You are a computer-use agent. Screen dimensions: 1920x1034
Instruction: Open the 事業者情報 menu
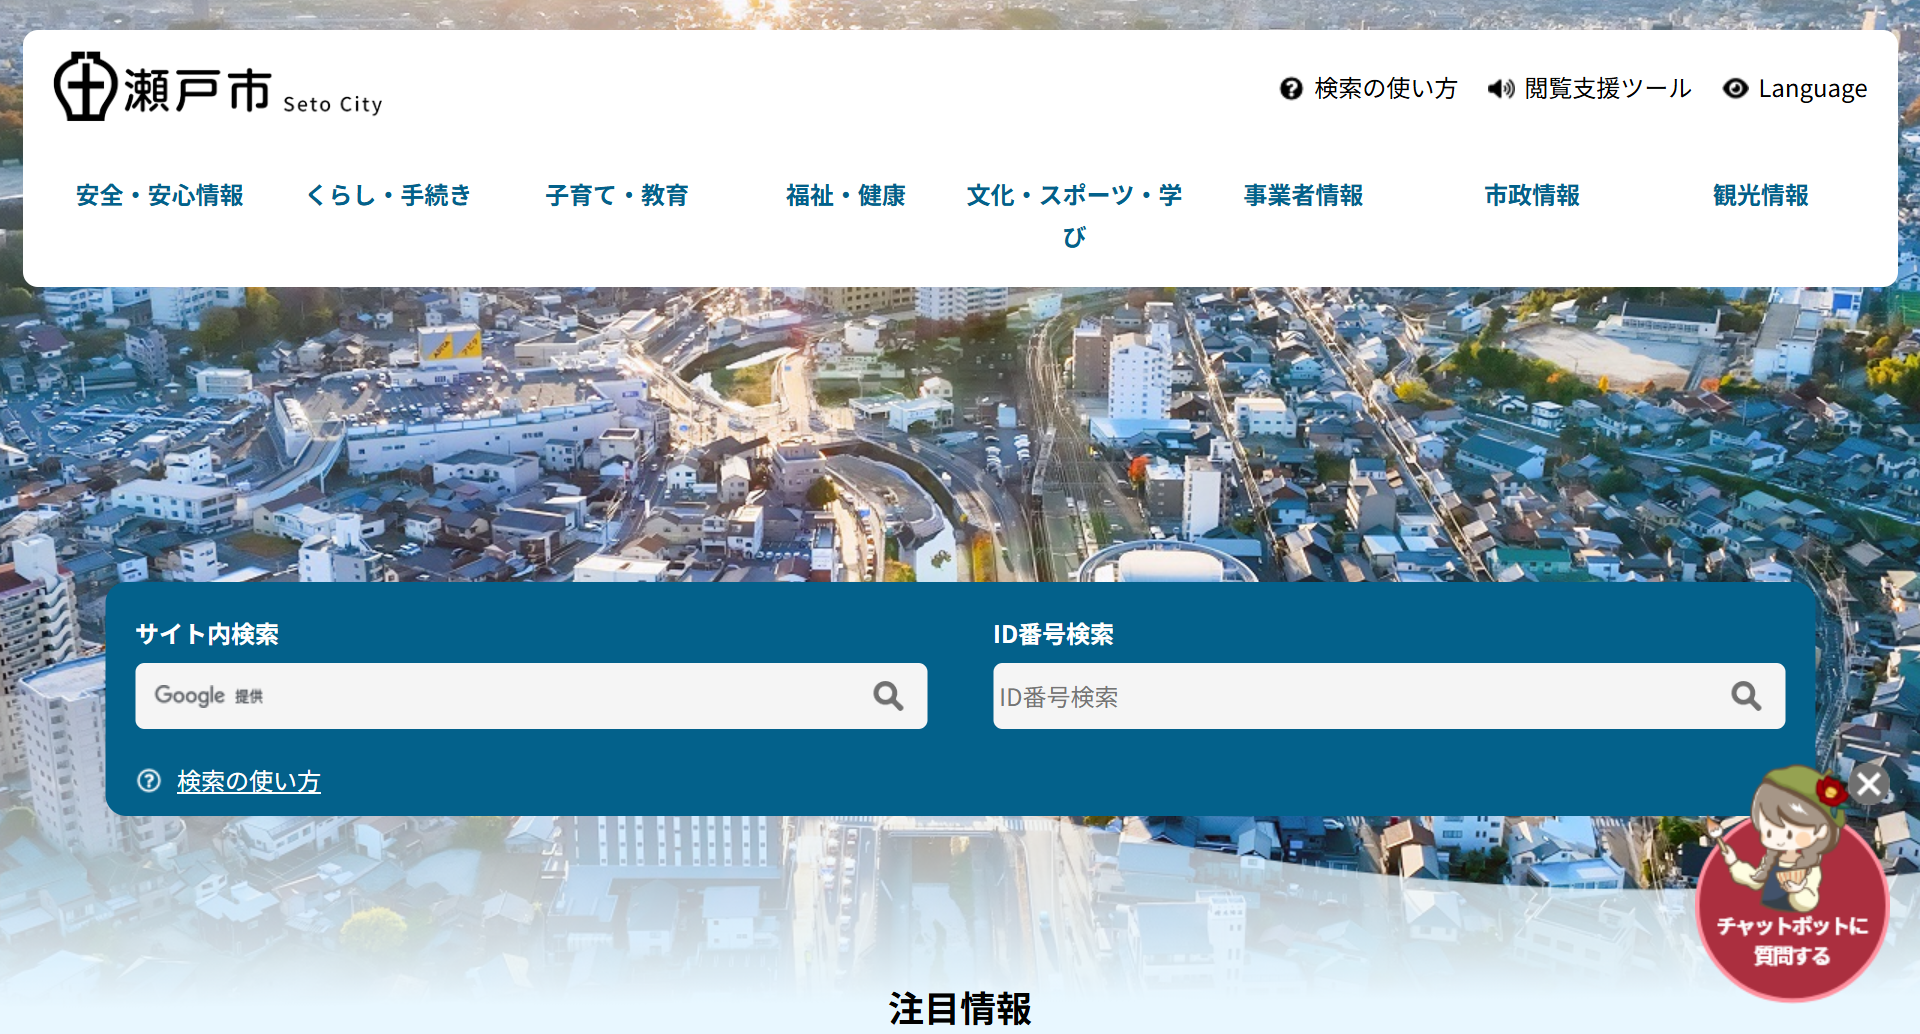point(1303,196)
